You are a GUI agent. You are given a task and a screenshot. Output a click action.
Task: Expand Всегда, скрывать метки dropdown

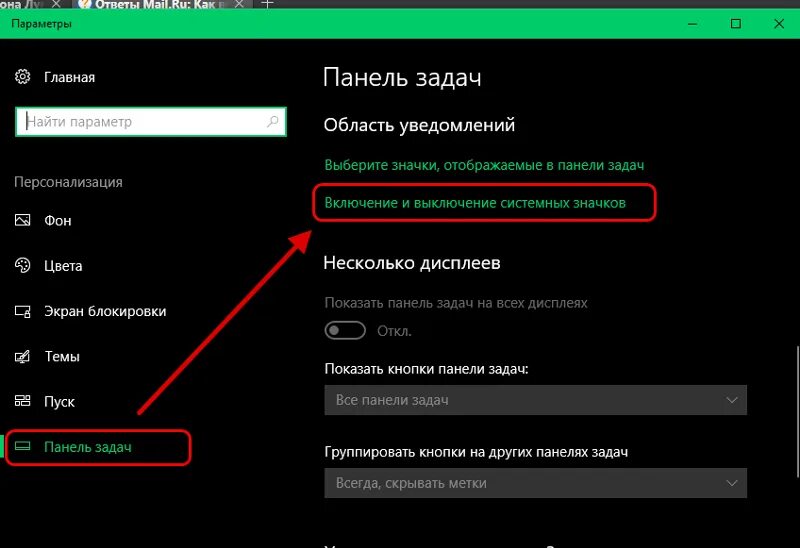tap(535, 483)
